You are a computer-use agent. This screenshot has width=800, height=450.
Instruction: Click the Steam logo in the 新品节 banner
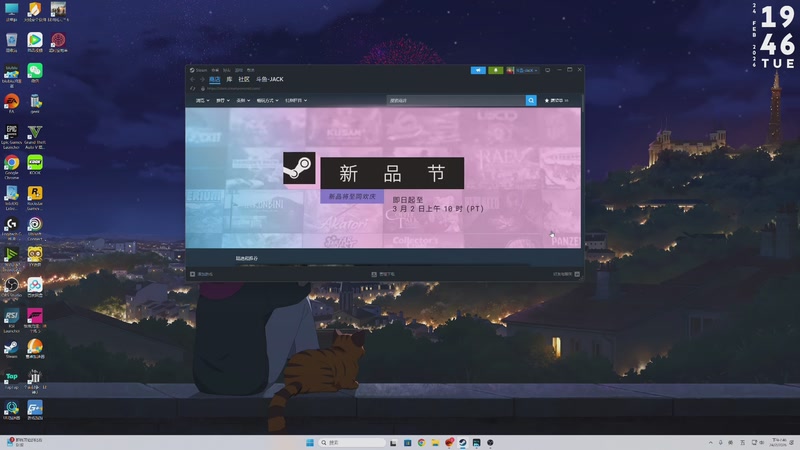tap(299, 168)
